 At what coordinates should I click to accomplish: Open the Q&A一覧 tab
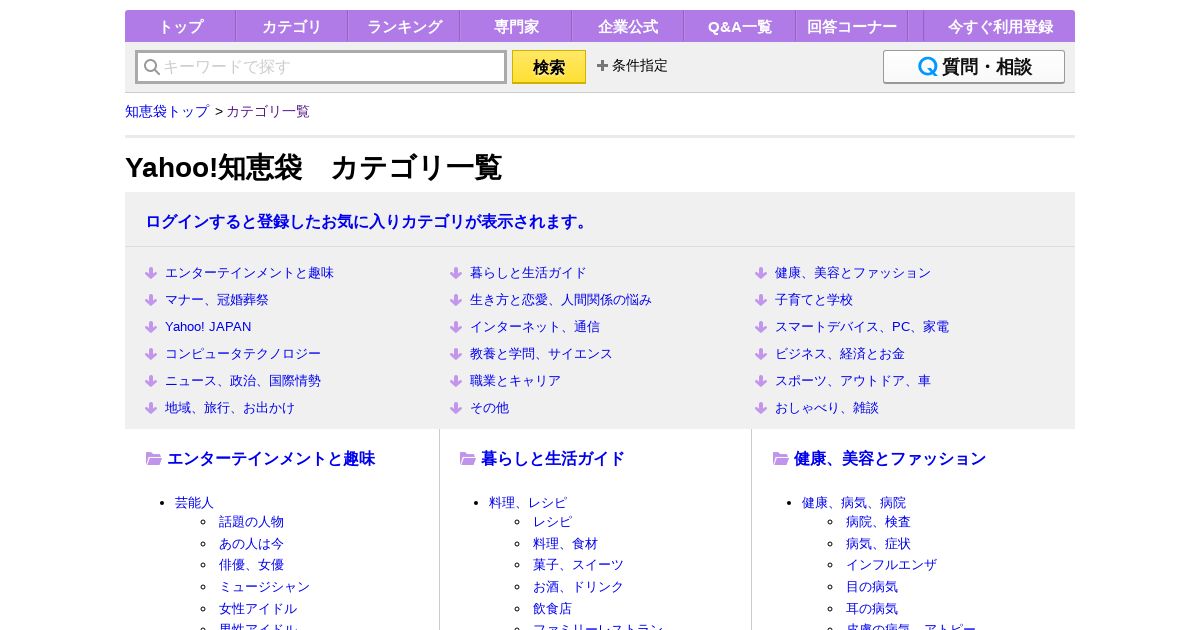point(740,27)
